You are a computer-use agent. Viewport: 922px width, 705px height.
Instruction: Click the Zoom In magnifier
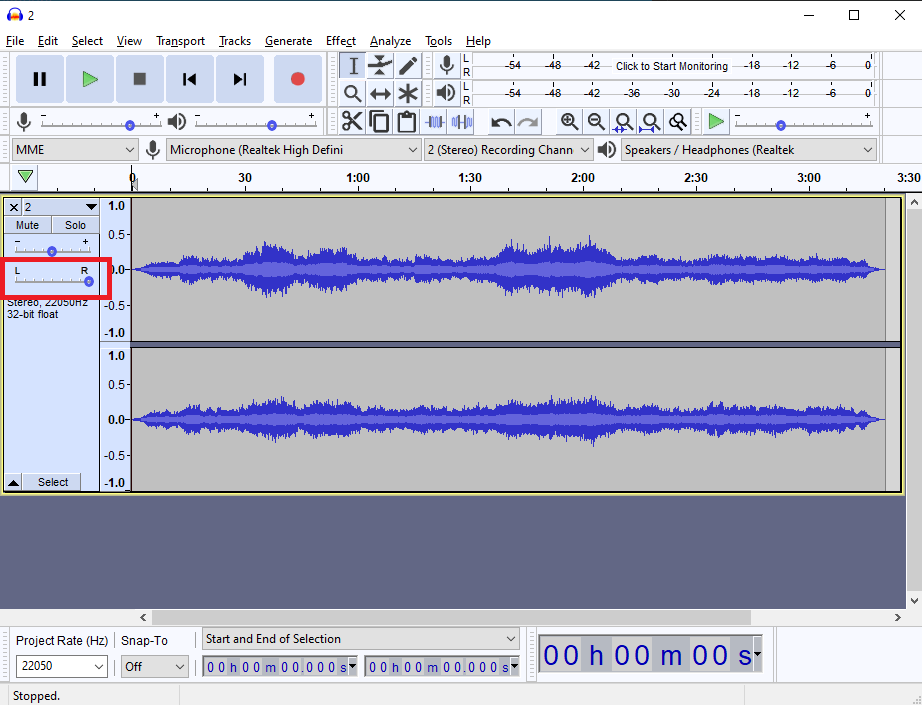click(x=569, y=122)
